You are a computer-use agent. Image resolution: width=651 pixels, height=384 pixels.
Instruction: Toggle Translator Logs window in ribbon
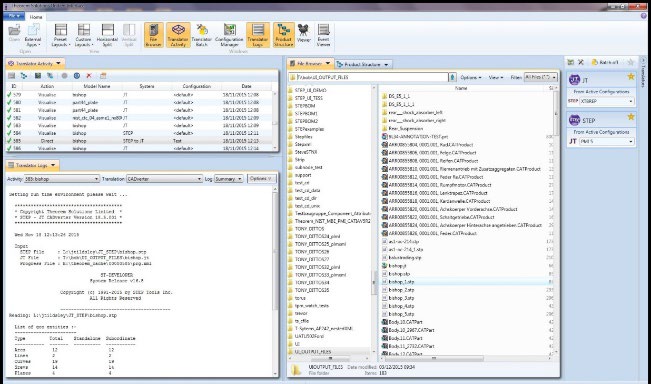coord(258,35)
